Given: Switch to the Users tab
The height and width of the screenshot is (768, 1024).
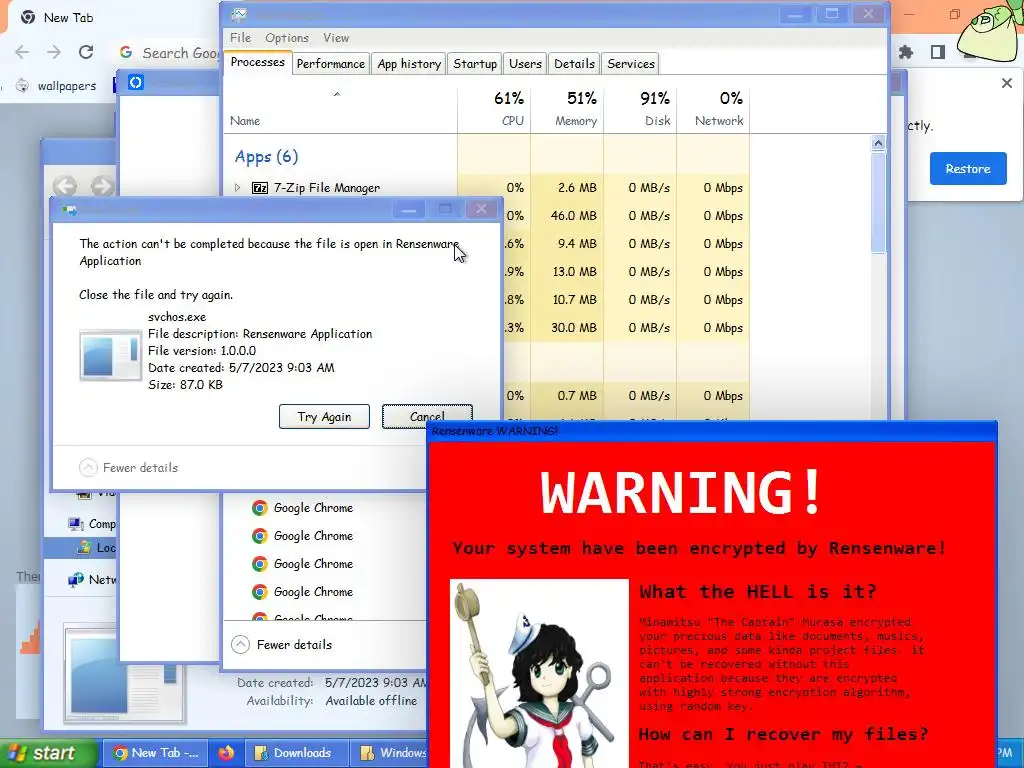Looking at the screenshot, I should 525,63.
